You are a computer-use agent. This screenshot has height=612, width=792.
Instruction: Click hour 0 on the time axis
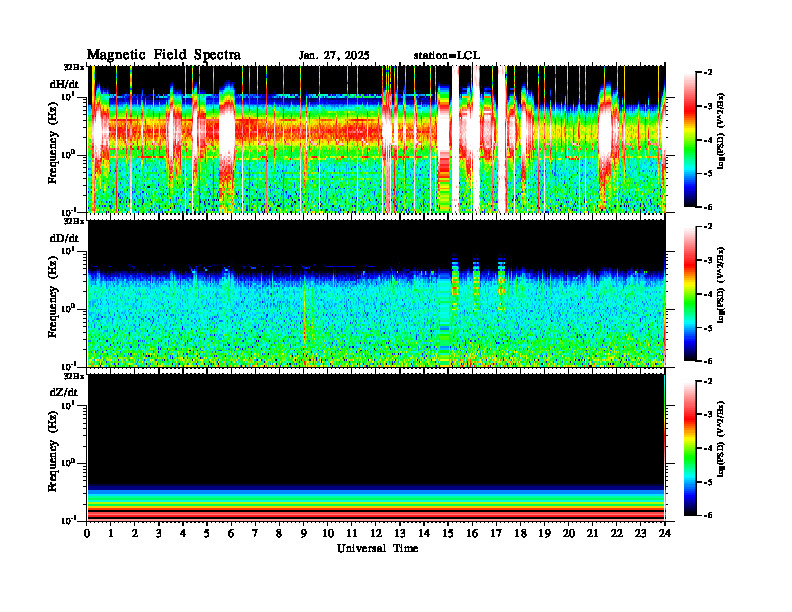click(x=87, y=533)
